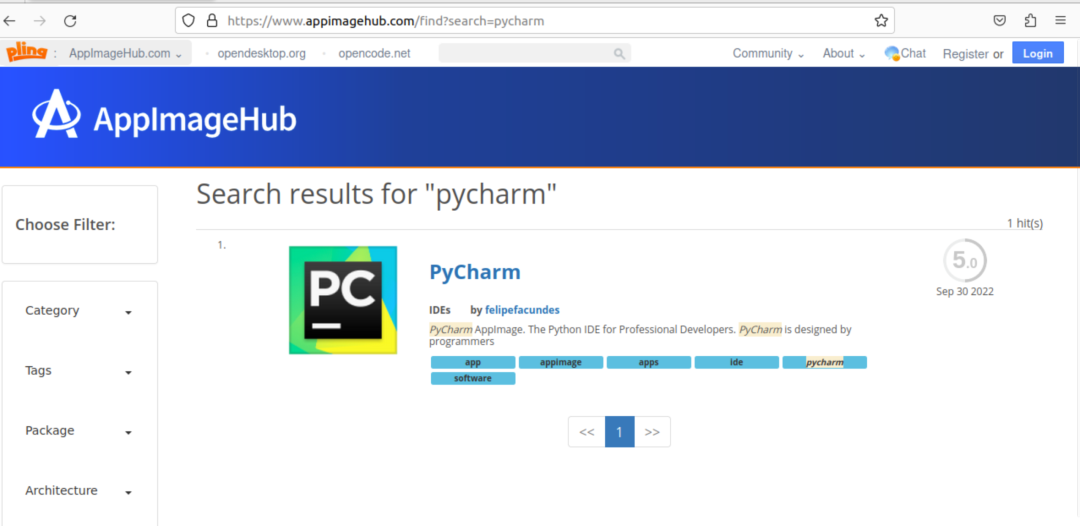Visit the opendesktop.org link

[x=261, y=53]
